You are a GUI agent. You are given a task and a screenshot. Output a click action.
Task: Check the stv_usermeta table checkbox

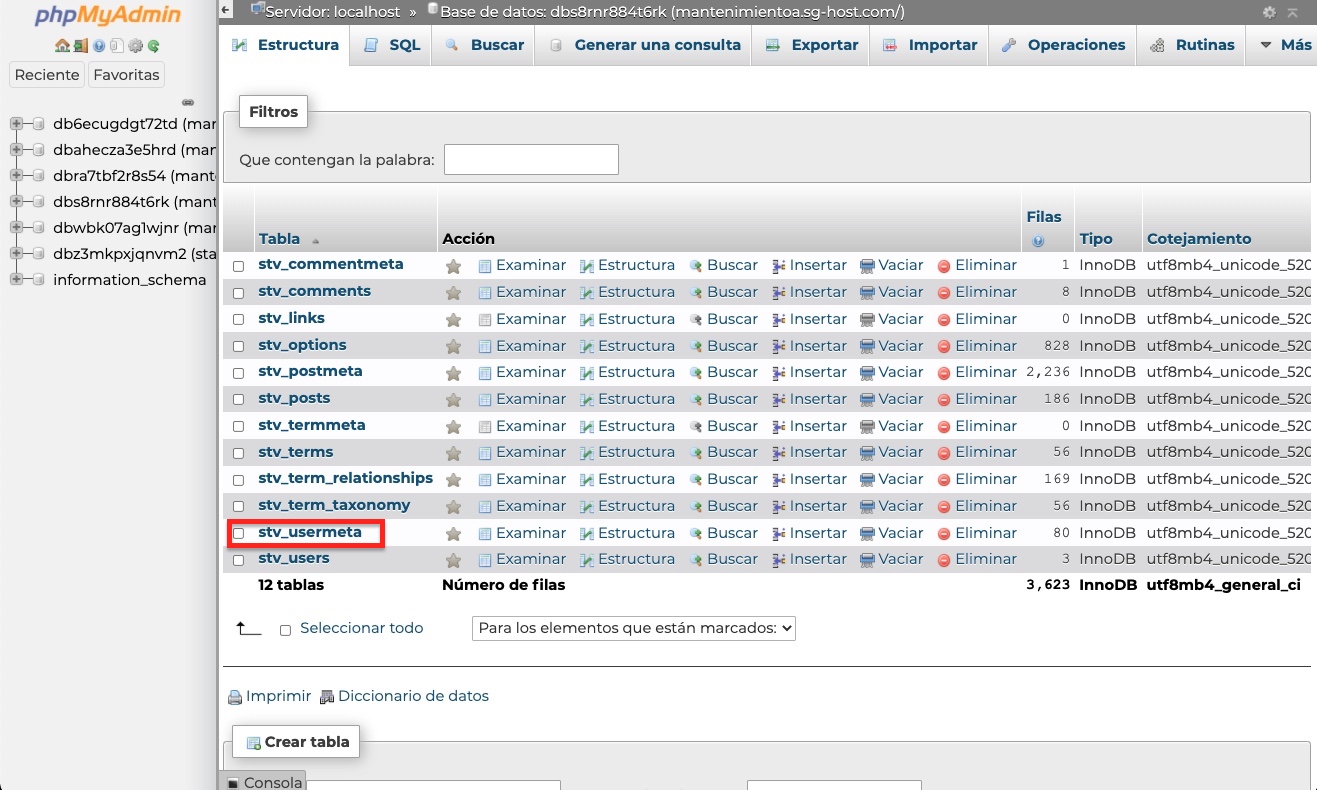point(238,533)
